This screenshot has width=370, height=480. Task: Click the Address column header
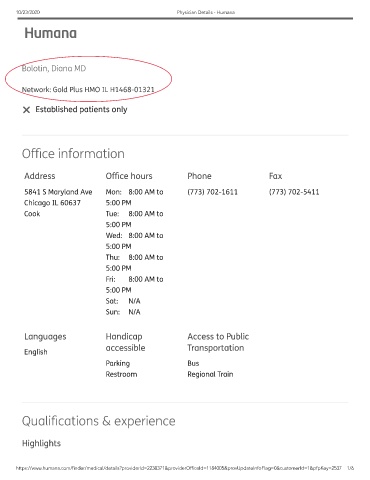[x=40, y=176]
